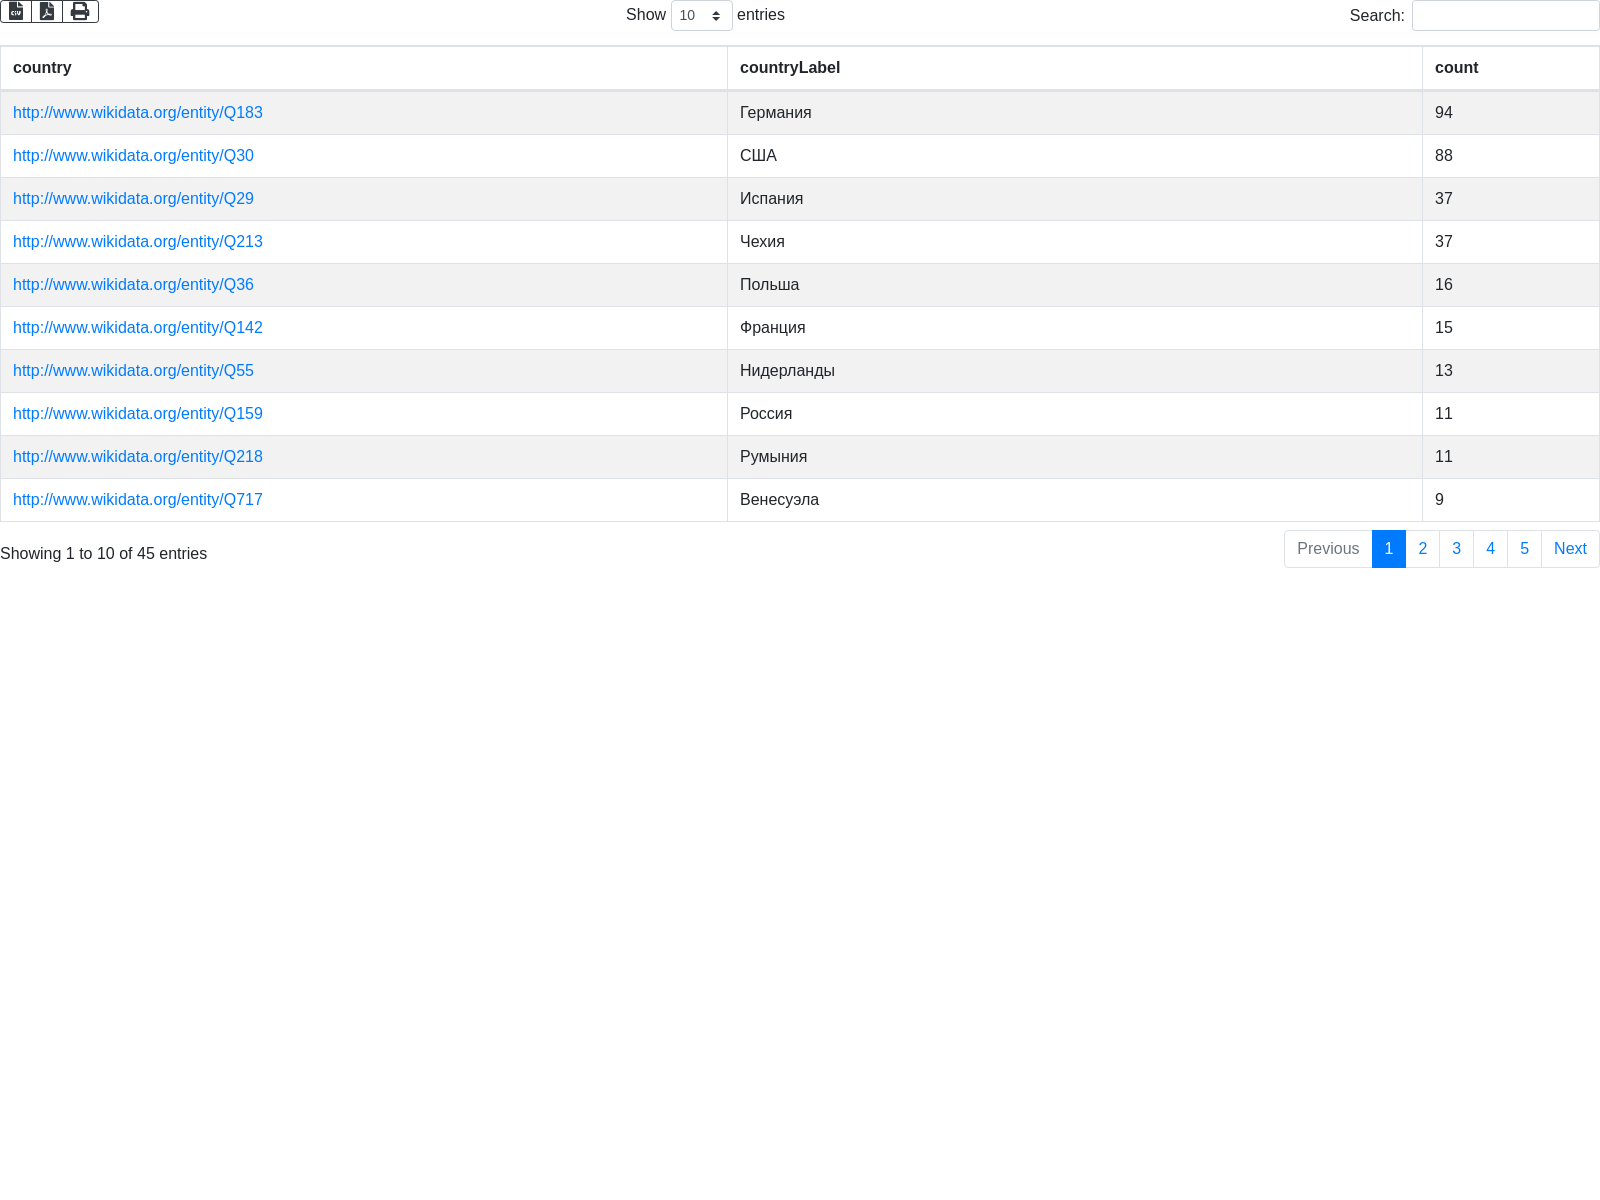Select pagination page 1

click(x=1389, y=549)
